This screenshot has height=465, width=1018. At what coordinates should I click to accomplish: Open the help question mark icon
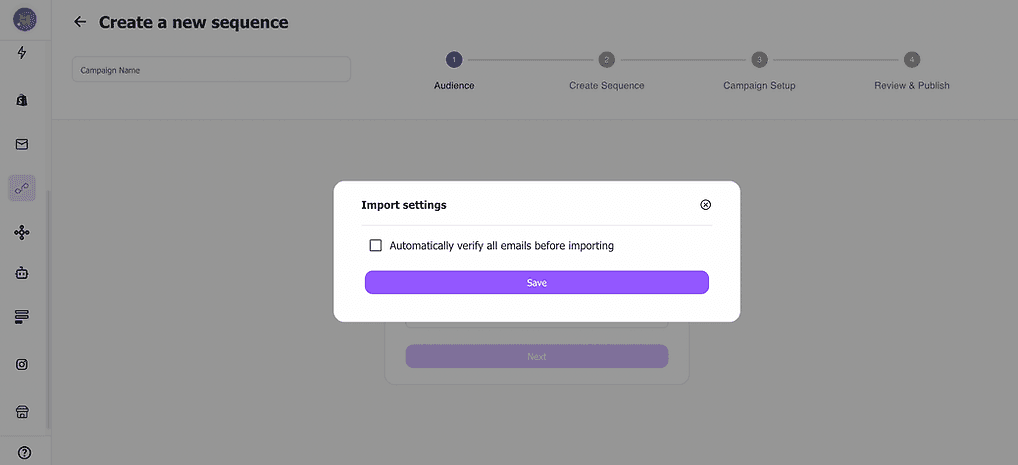[x=25, y=453]
